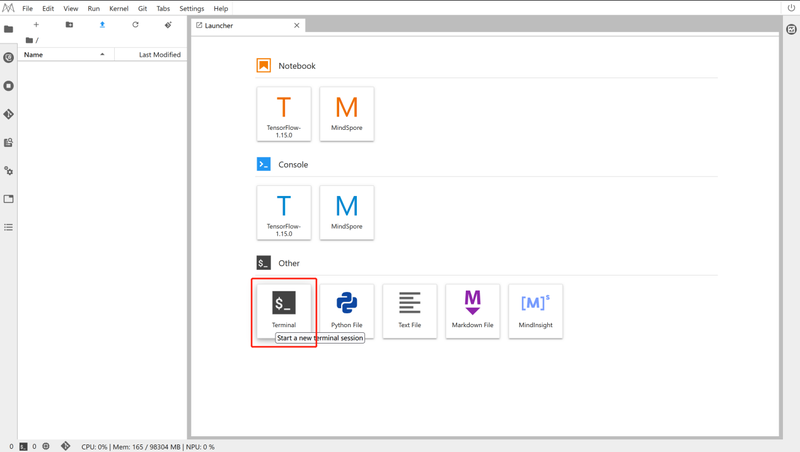Viewport: 800px width, 452px height.
Task: Open the Help menu
Action: tap(220, 9)
